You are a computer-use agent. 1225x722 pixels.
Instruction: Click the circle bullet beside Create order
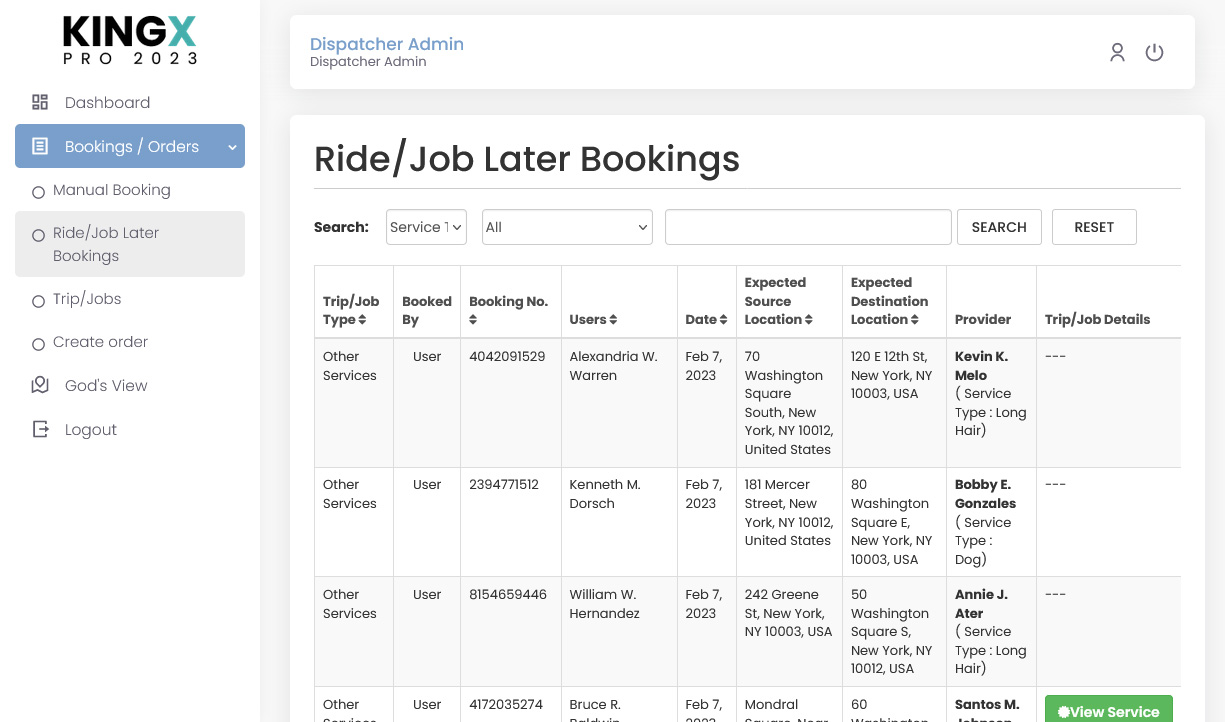pyautogui.click(x=38, y=344)
